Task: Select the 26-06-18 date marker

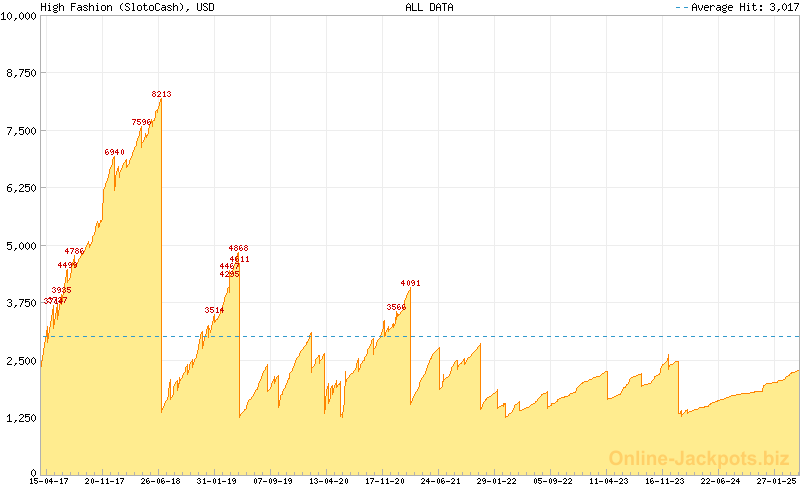Action: tap(160, 481)
